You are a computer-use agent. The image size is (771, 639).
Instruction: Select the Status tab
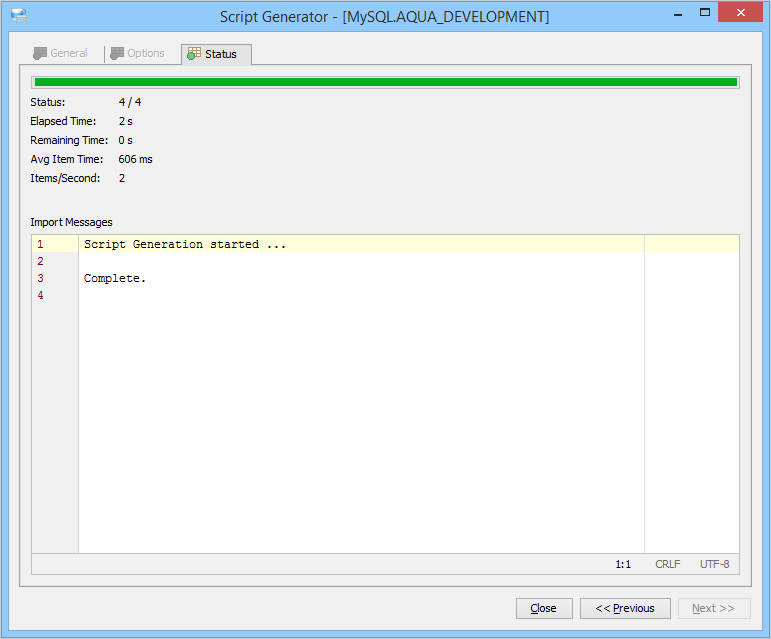pos(216,54)
